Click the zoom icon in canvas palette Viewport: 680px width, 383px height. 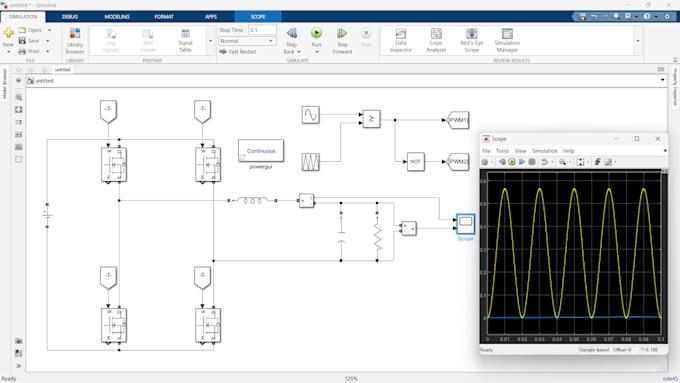click(19, 97)
